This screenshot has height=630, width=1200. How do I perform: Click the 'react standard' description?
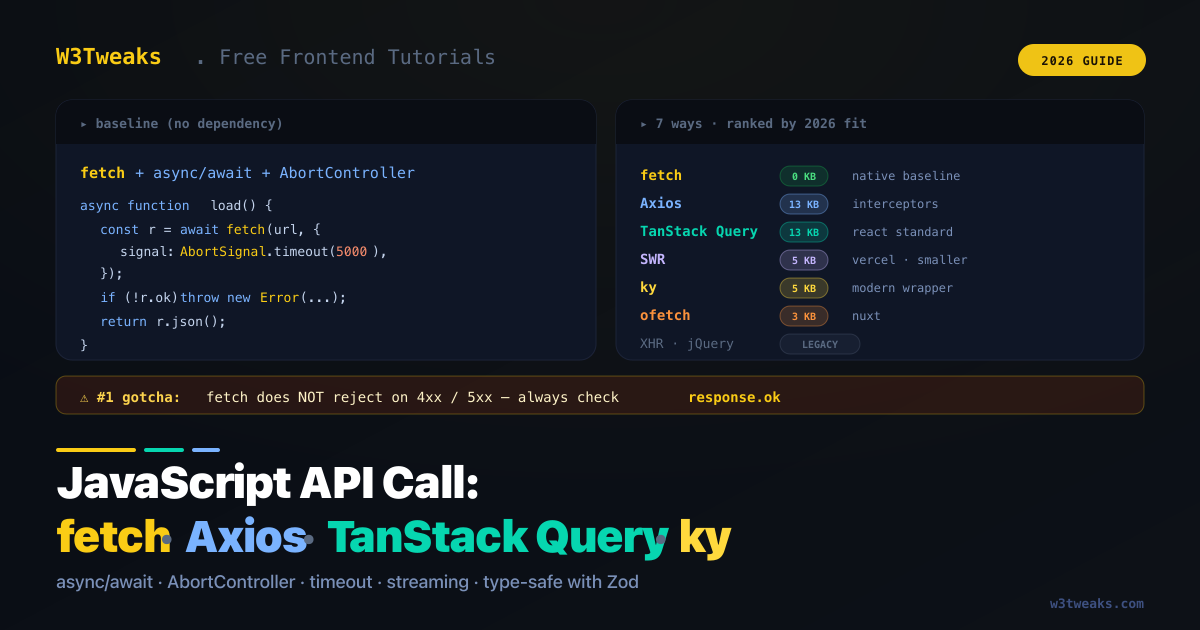tap(902, 232)
